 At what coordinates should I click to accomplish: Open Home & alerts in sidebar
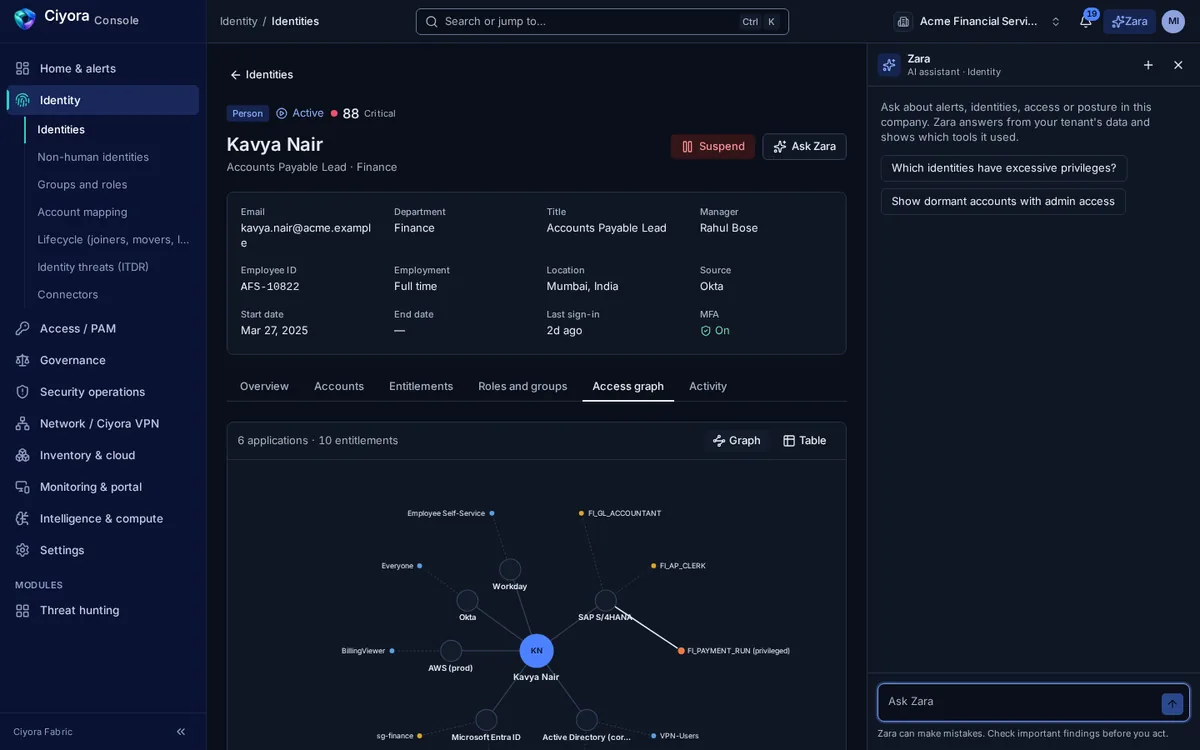tap(103, 68)
